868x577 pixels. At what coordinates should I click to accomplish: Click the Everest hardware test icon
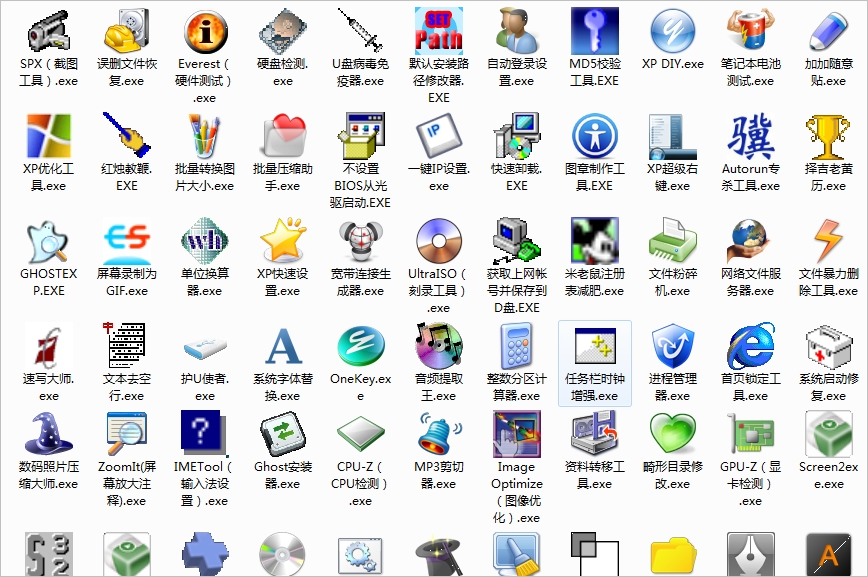point(205,31)
